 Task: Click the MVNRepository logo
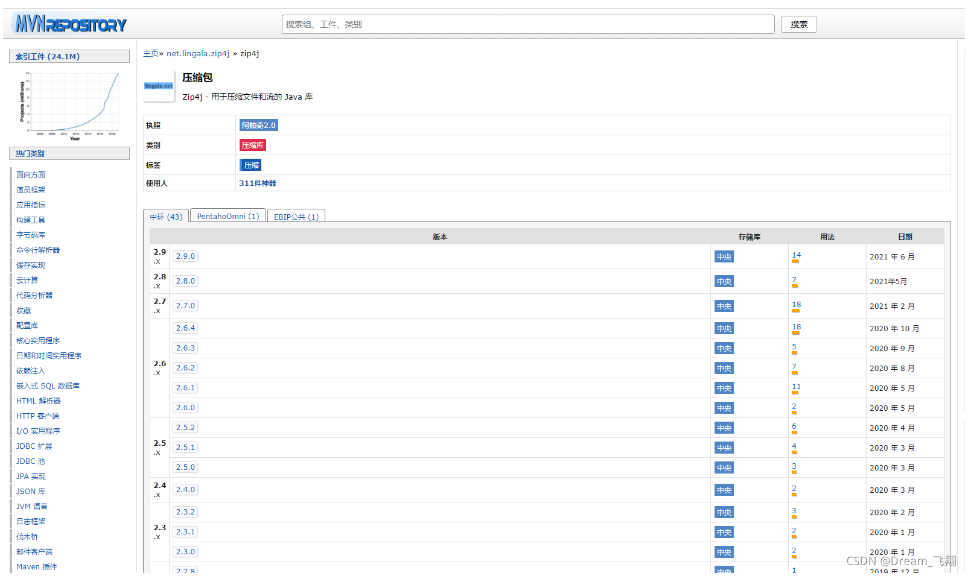70,24
